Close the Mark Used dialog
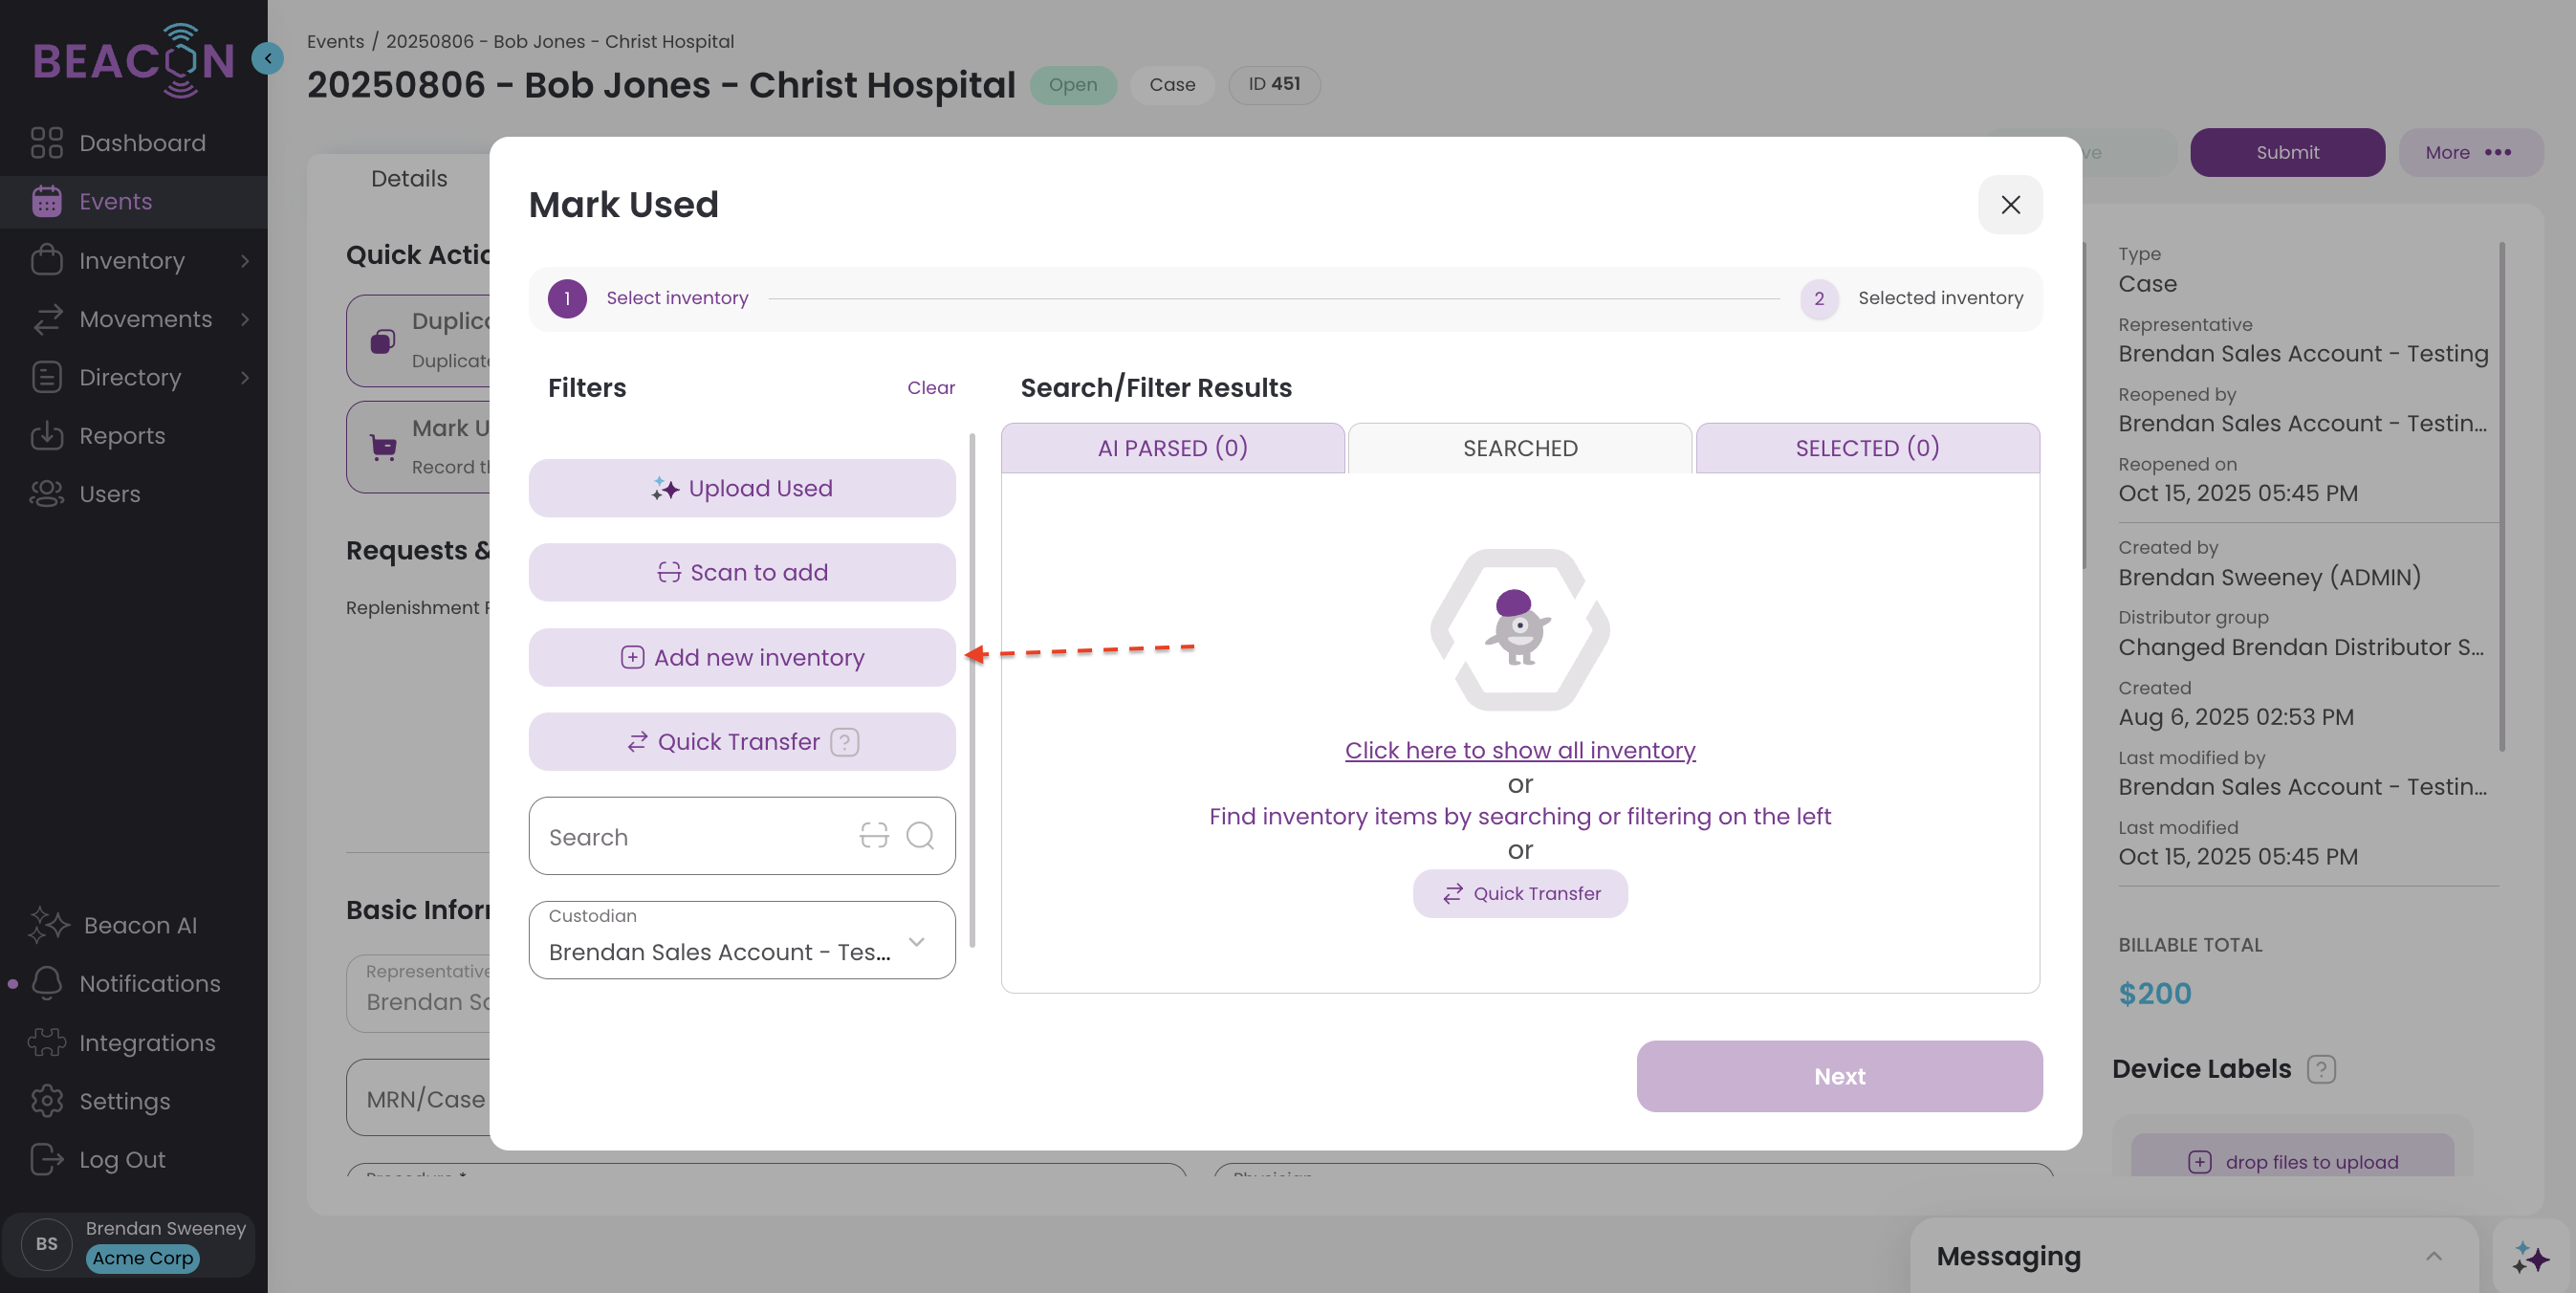2576x1293 pixels. [2009, 205]
